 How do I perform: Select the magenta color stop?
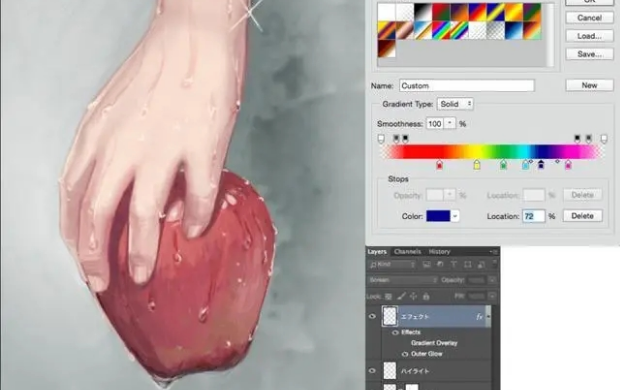click(x=568, y=165)
